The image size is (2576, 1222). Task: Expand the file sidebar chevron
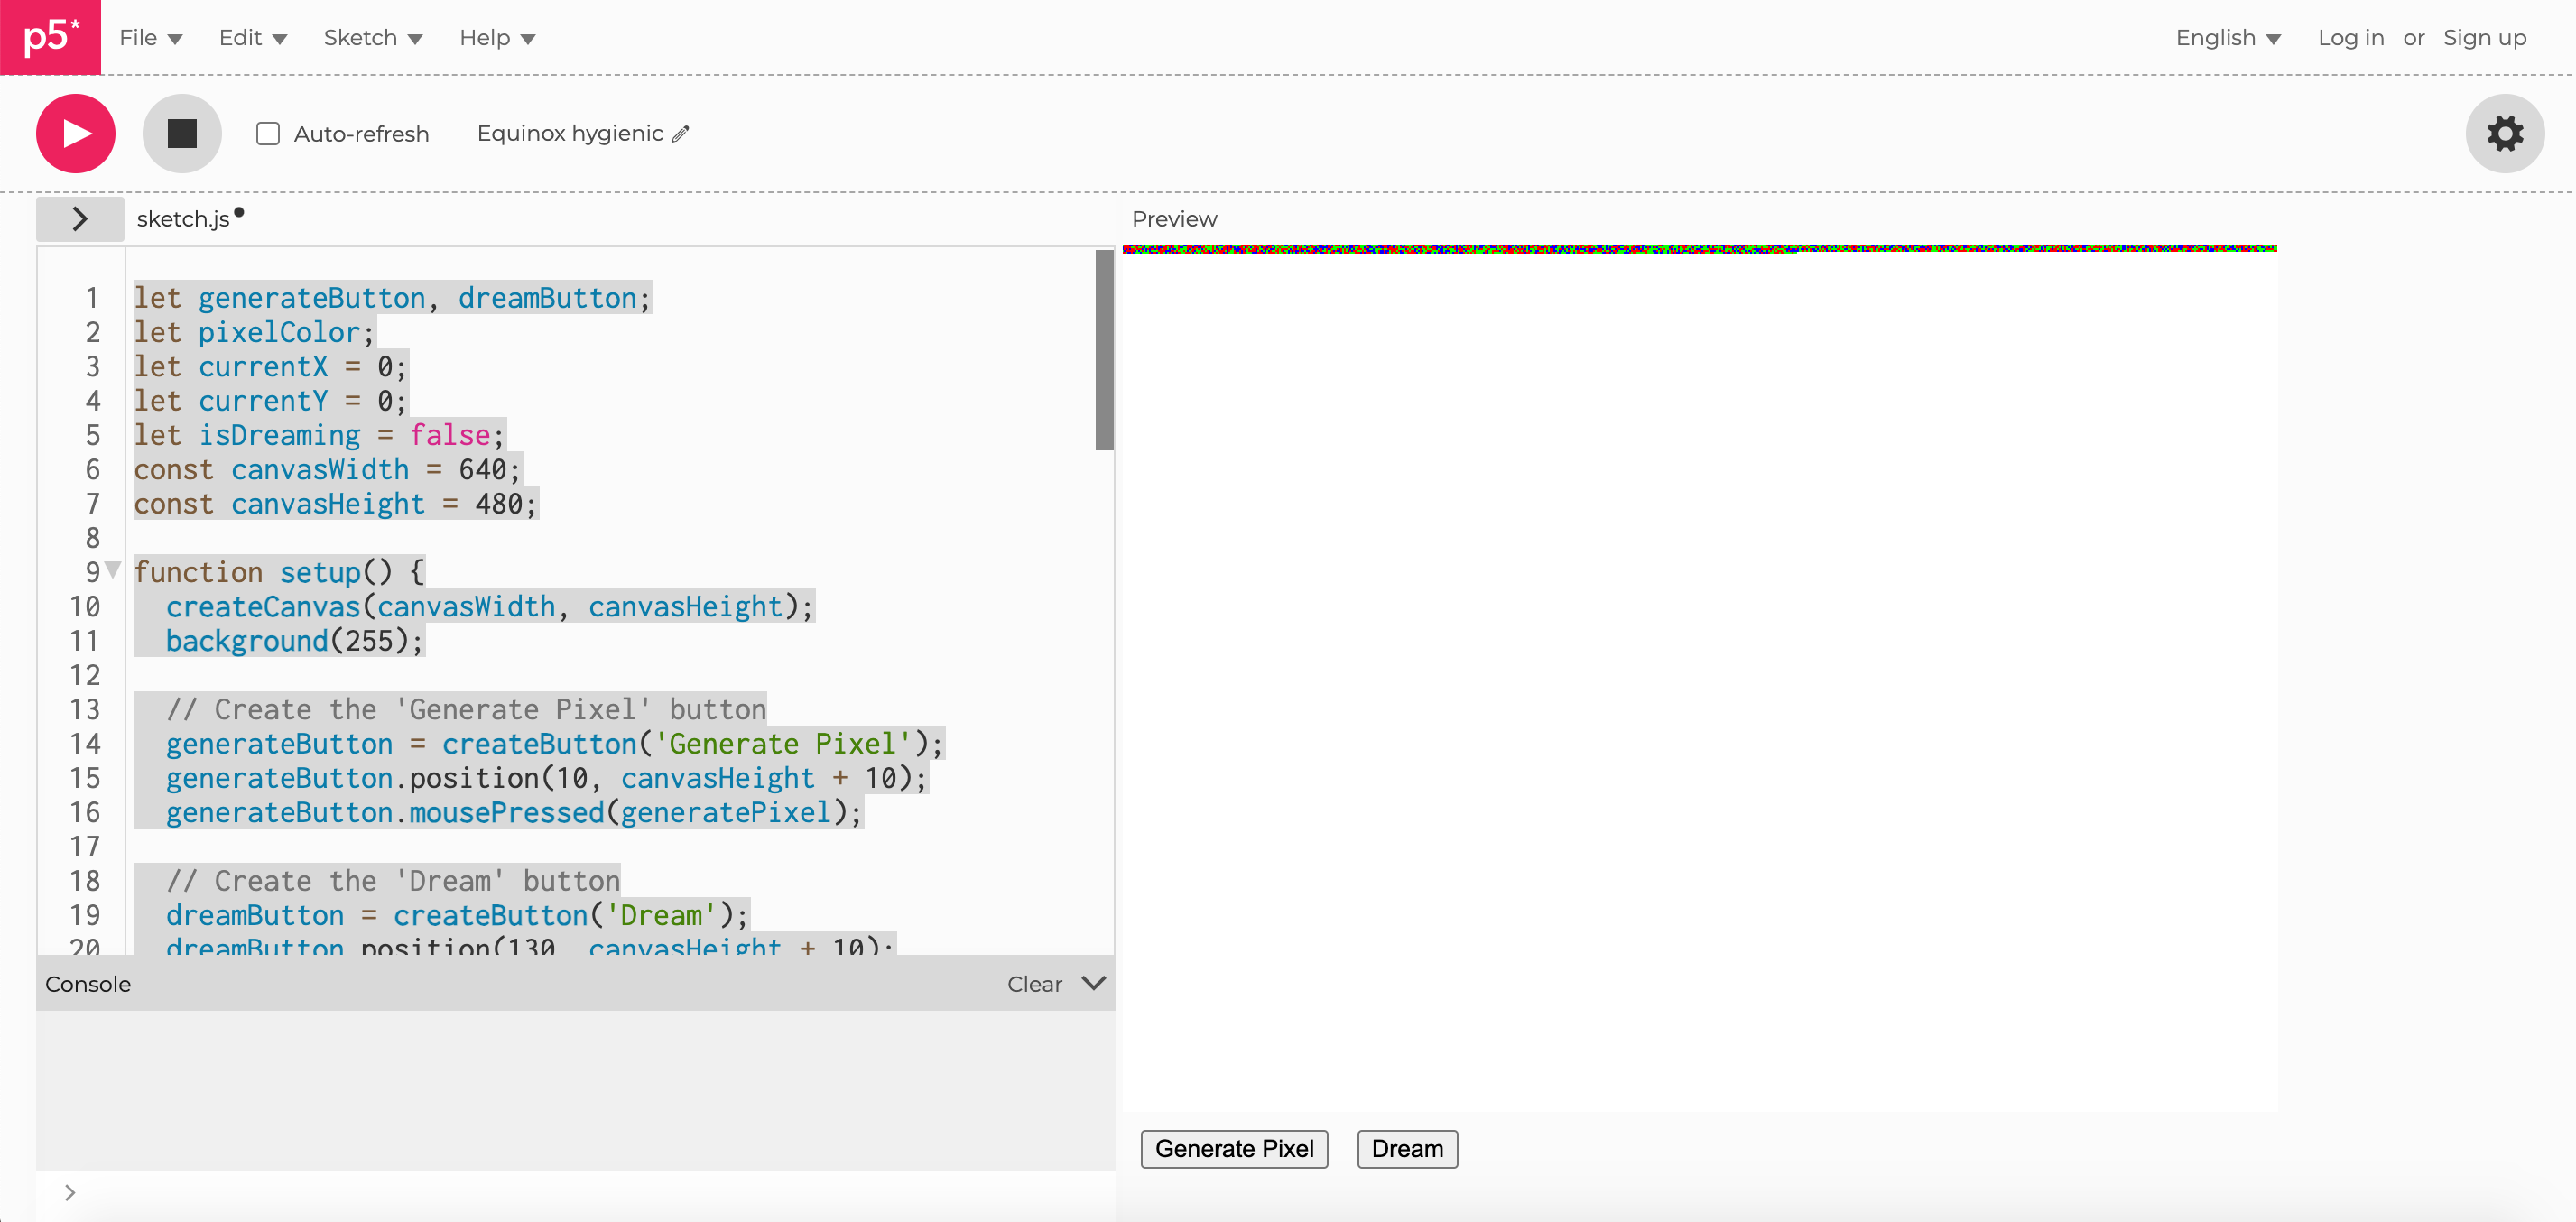pyautogui.click(x=80, y=219)
